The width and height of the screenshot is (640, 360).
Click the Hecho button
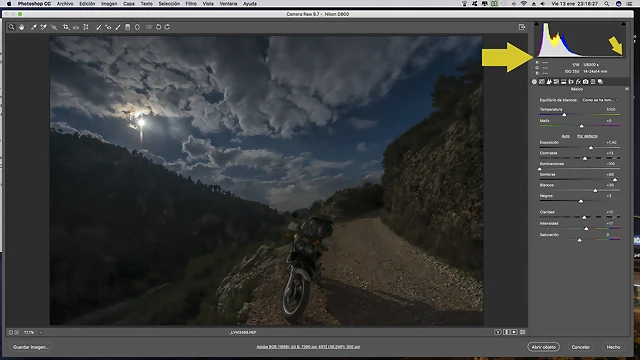pos(613,347)
